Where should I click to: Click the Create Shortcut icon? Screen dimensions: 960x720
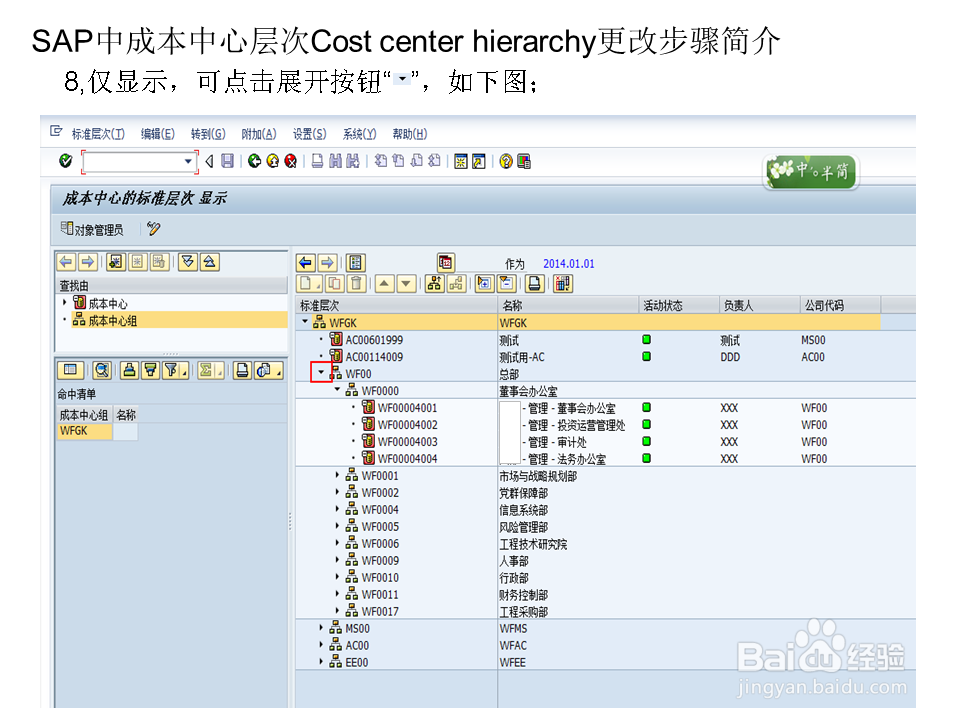479,161
